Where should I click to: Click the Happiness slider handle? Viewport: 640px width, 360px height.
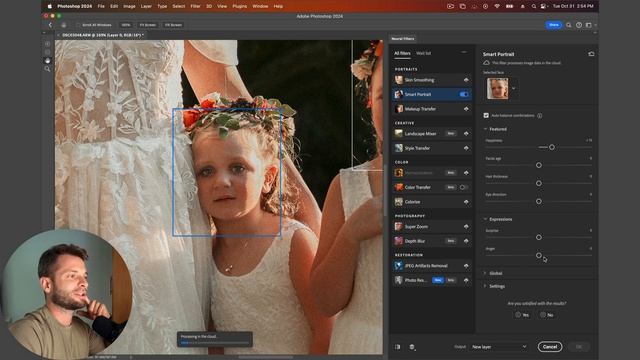click(552, 147)
